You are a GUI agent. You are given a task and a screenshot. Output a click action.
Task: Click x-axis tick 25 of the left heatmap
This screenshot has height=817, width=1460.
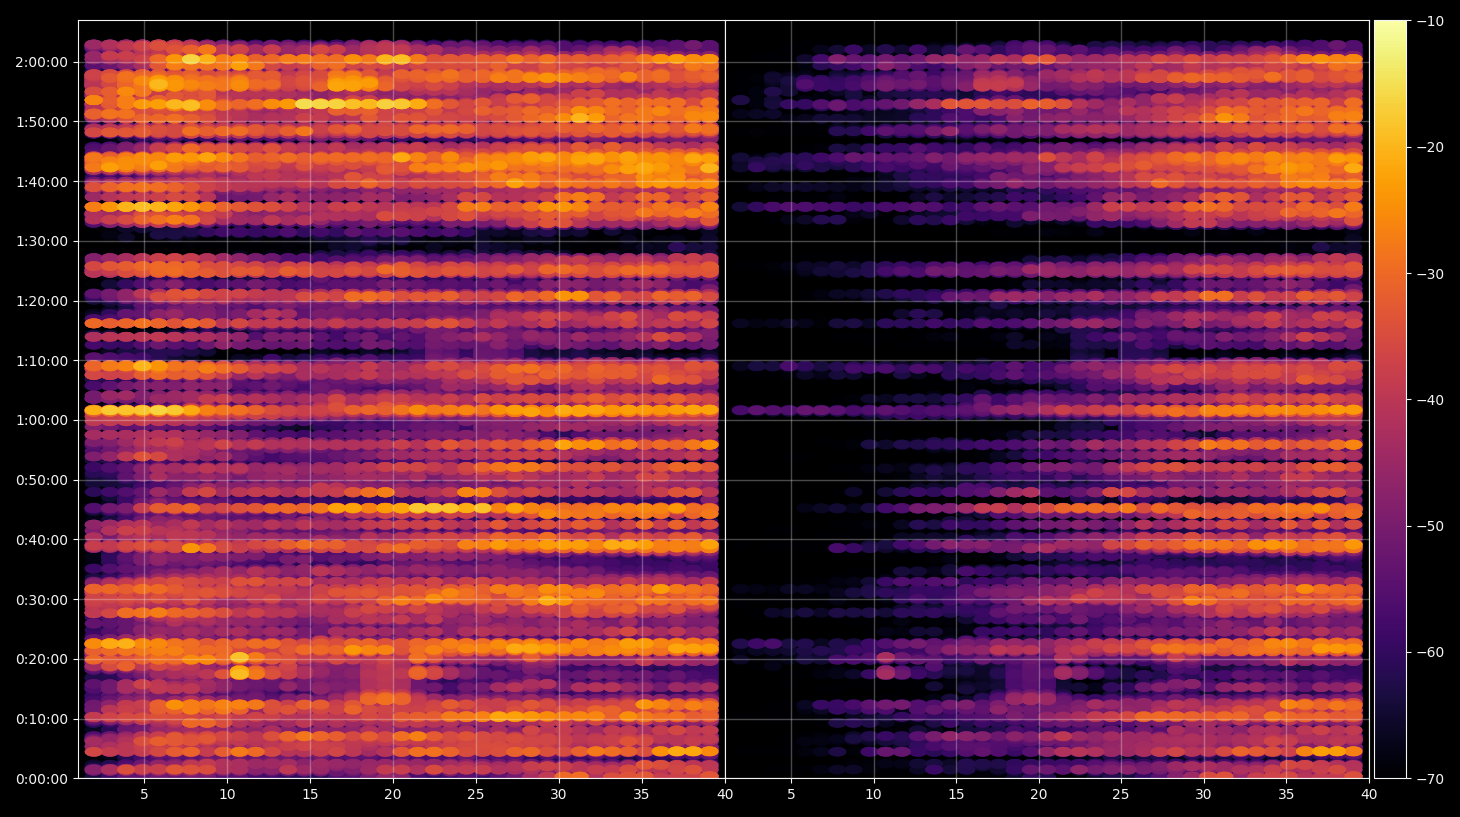tap(475, 795)
